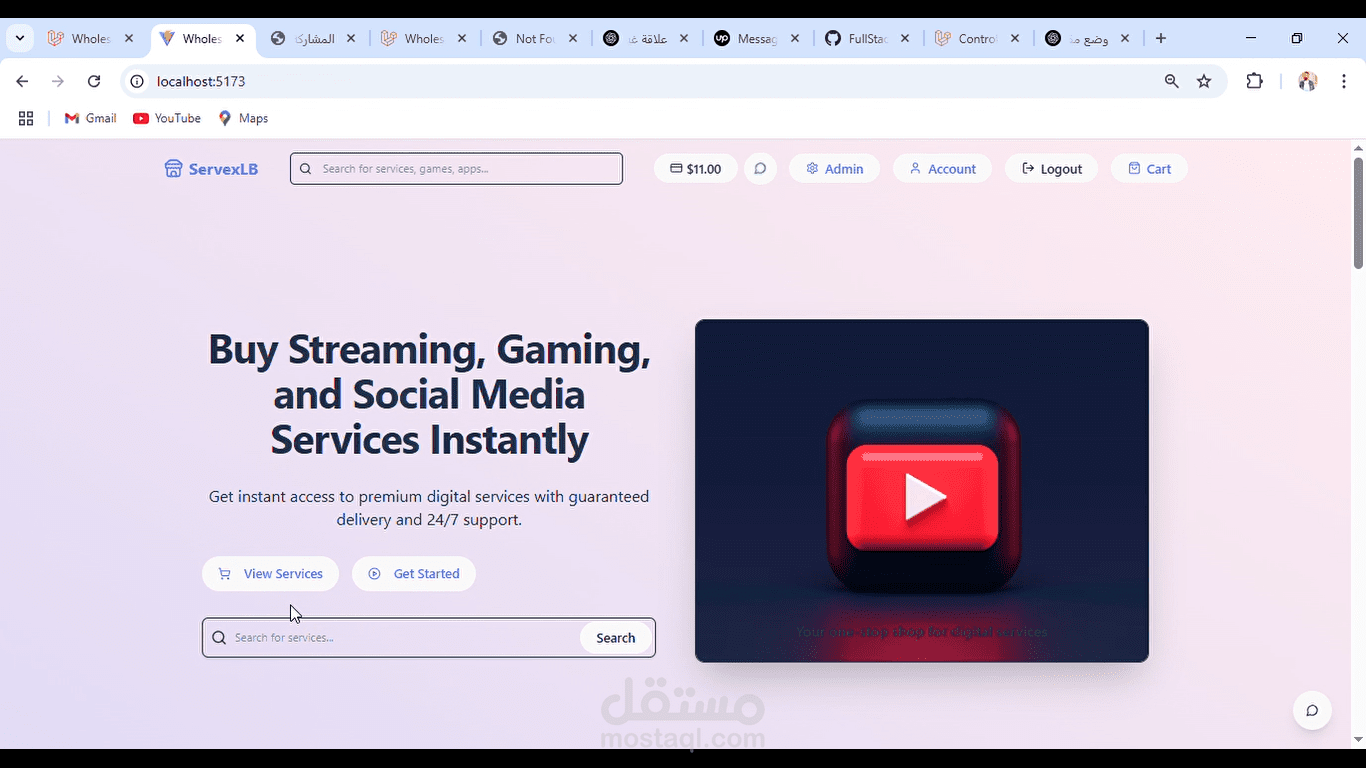Click the hero heading "Buy Streaming, Gaming,"
This screenshot has height=768, width=1366.
point(429,349)
